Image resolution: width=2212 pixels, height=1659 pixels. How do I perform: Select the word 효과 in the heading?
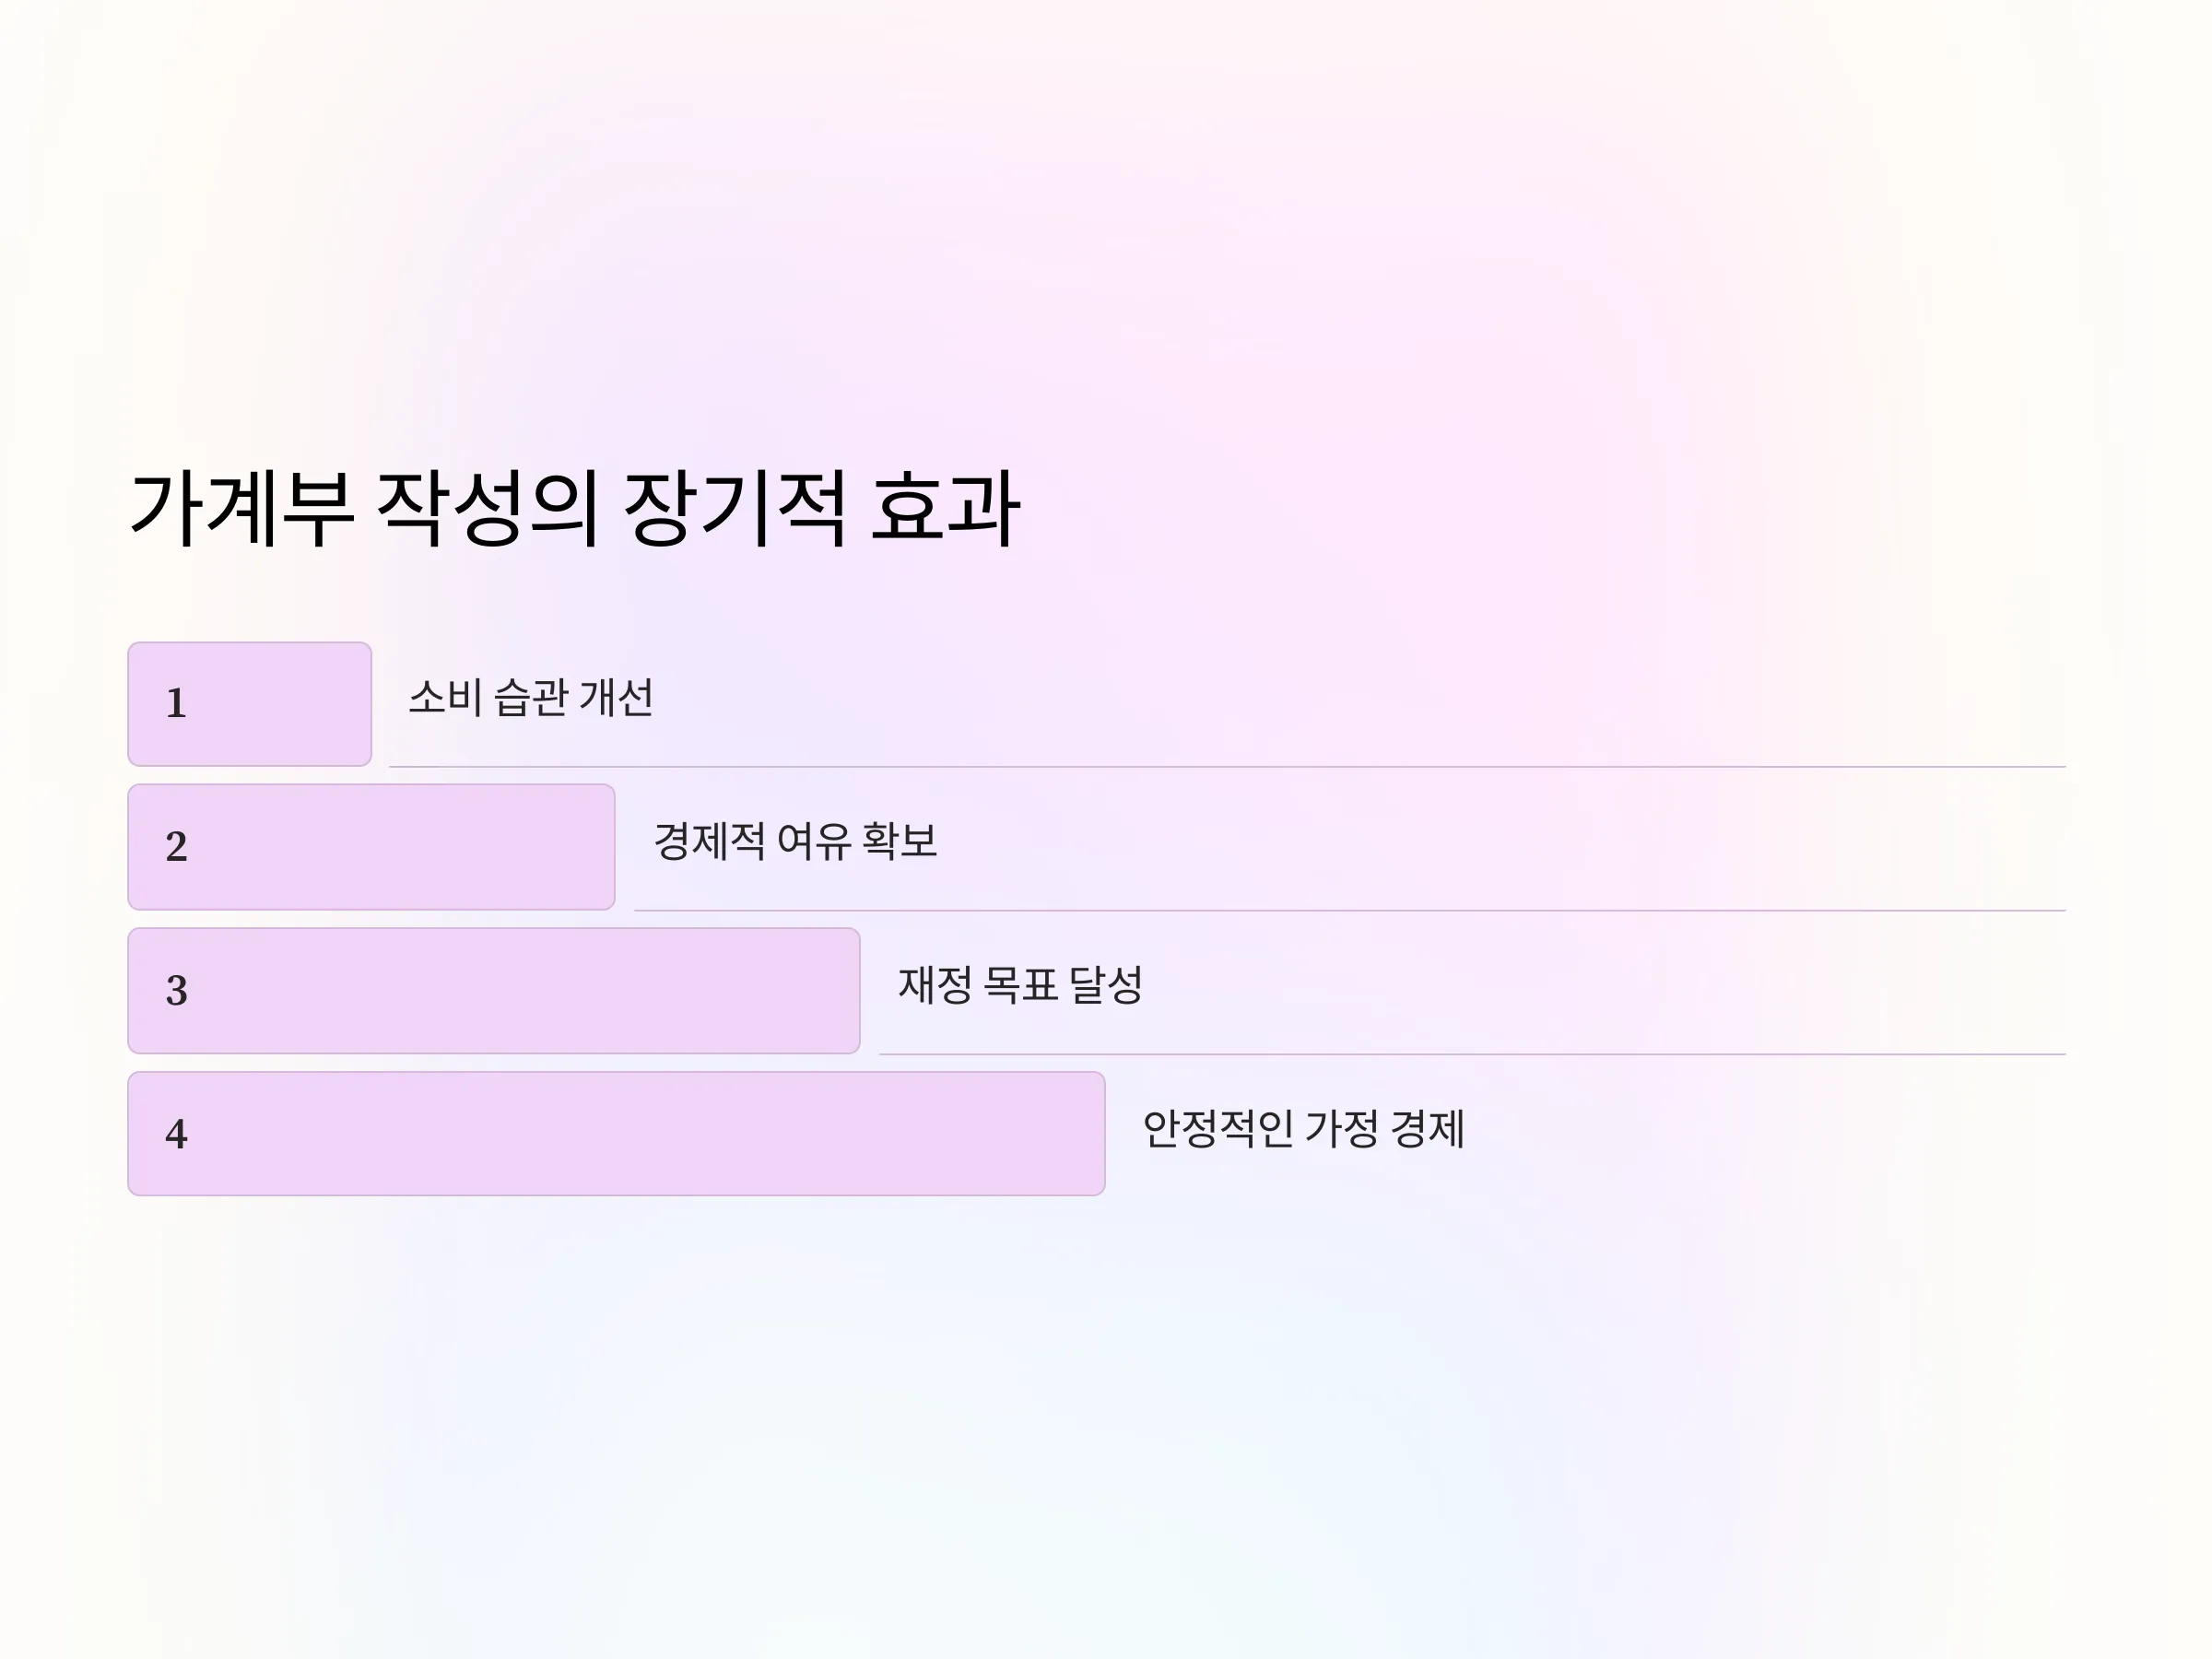[945, 508]
